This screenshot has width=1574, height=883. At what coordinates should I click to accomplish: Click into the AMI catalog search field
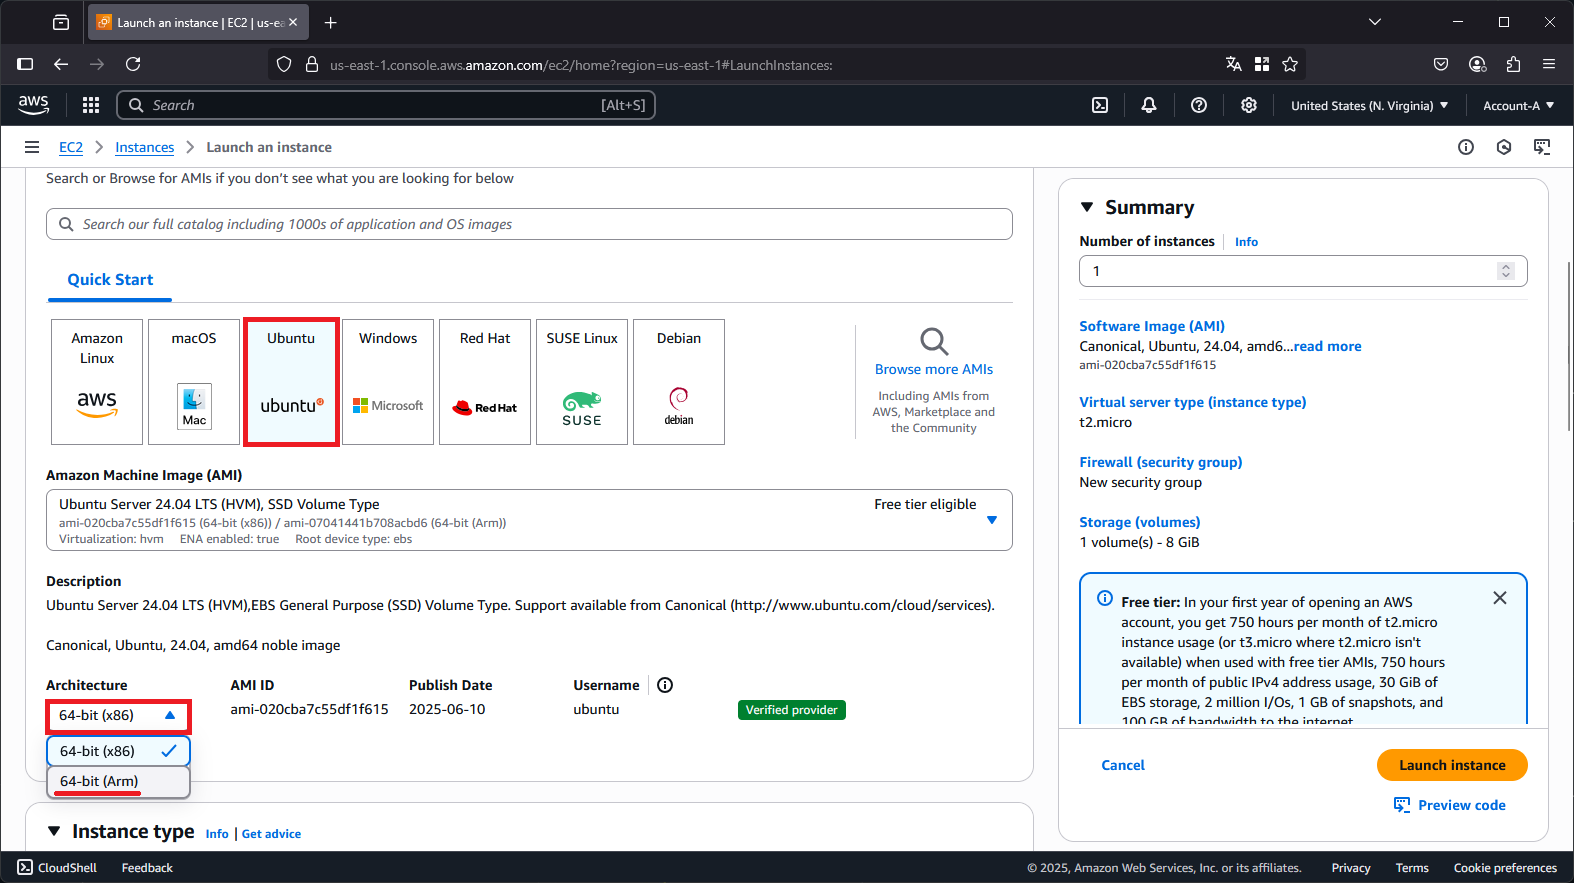pyautogui.click(x=529, y=224)
